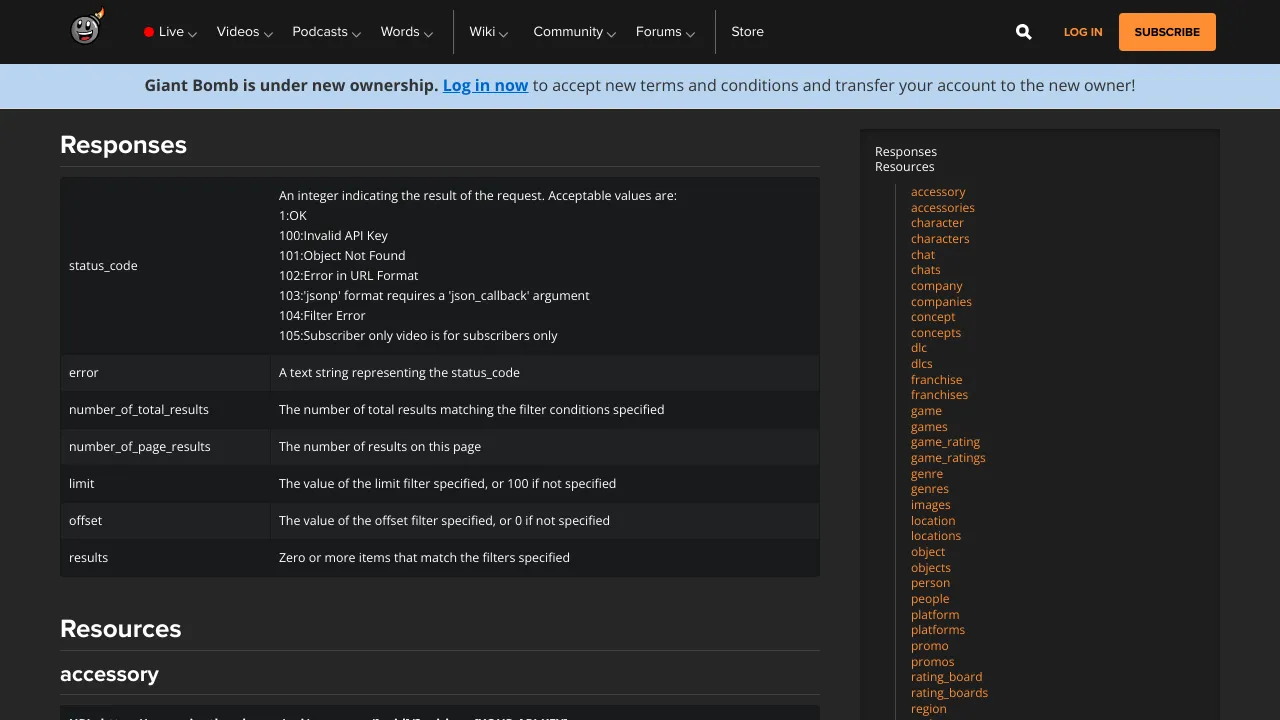This screenshot has width=1280, height=720.
Task: Open the chat sidebar link
Action: (923, 255)
